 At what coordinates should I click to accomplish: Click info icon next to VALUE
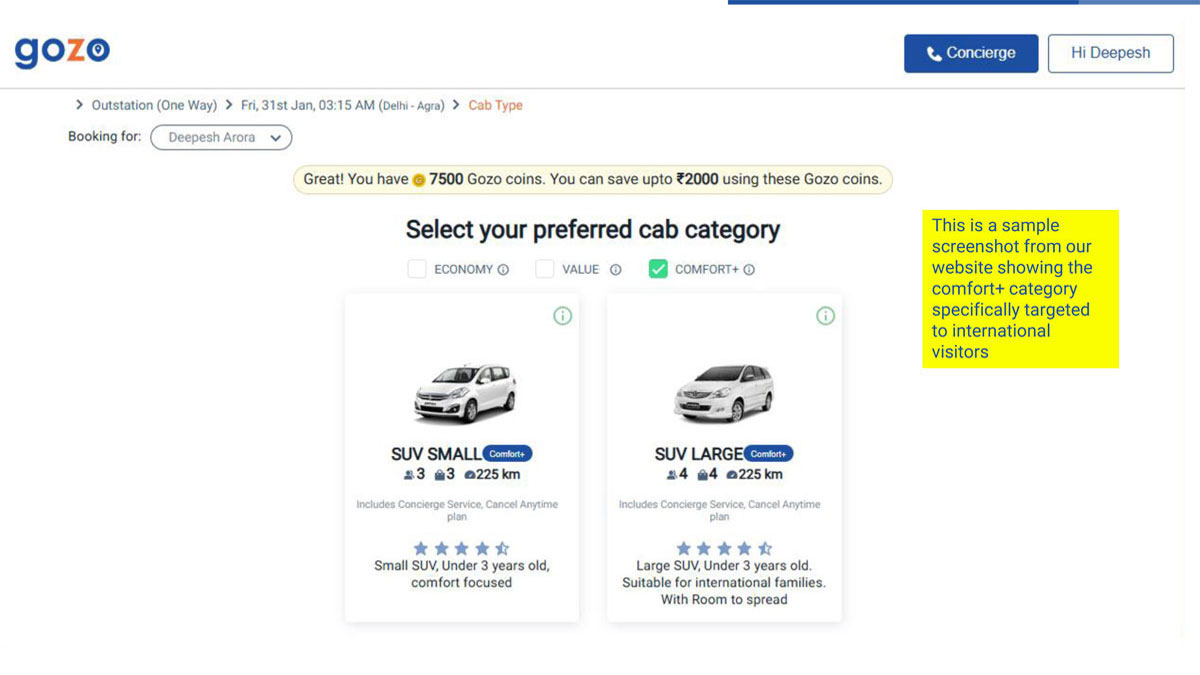[616, 269]
